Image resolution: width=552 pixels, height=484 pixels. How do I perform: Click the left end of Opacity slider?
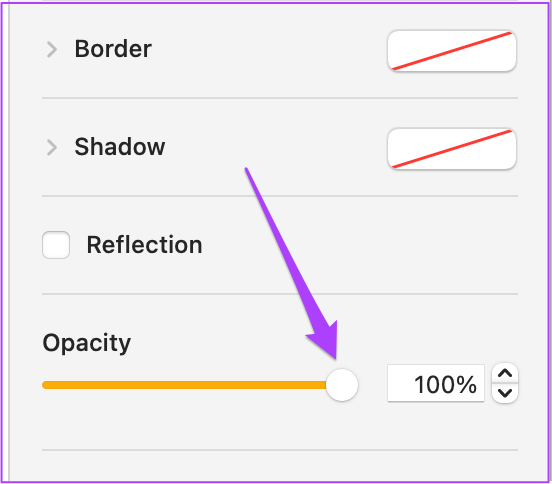(45, 385)
